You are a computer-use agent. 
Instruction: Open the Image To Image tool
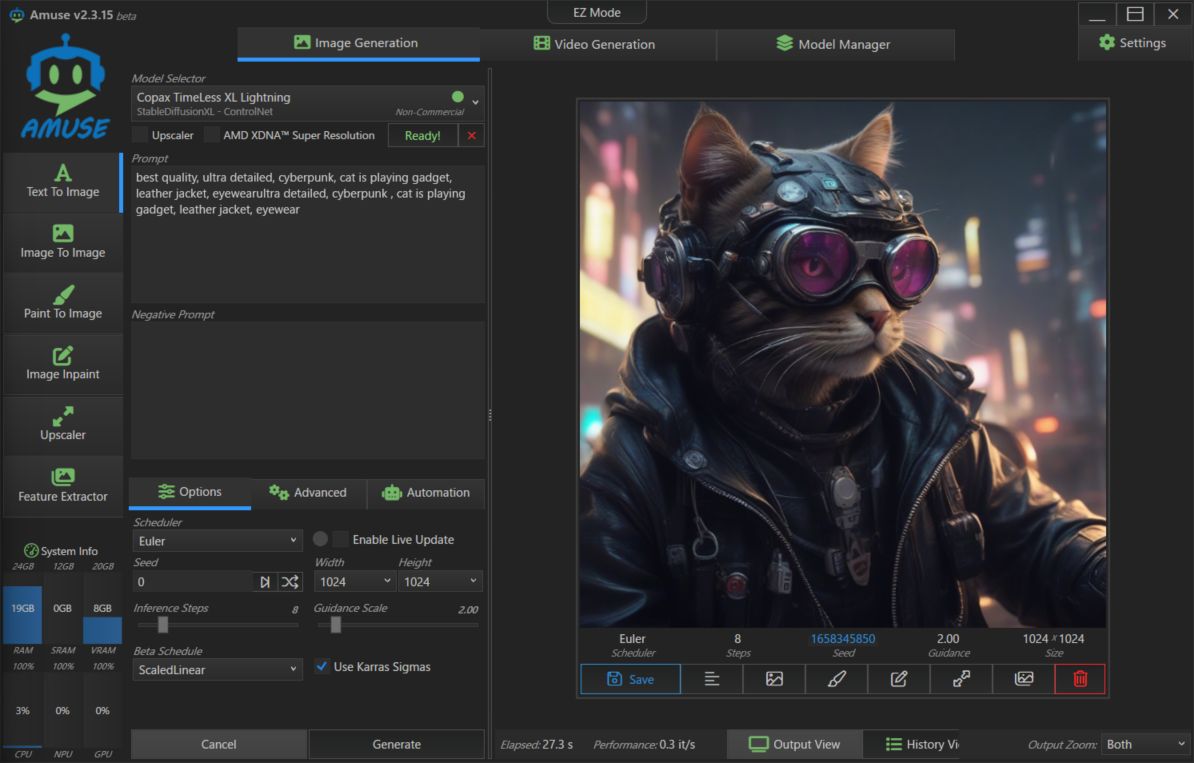[63, 242]
